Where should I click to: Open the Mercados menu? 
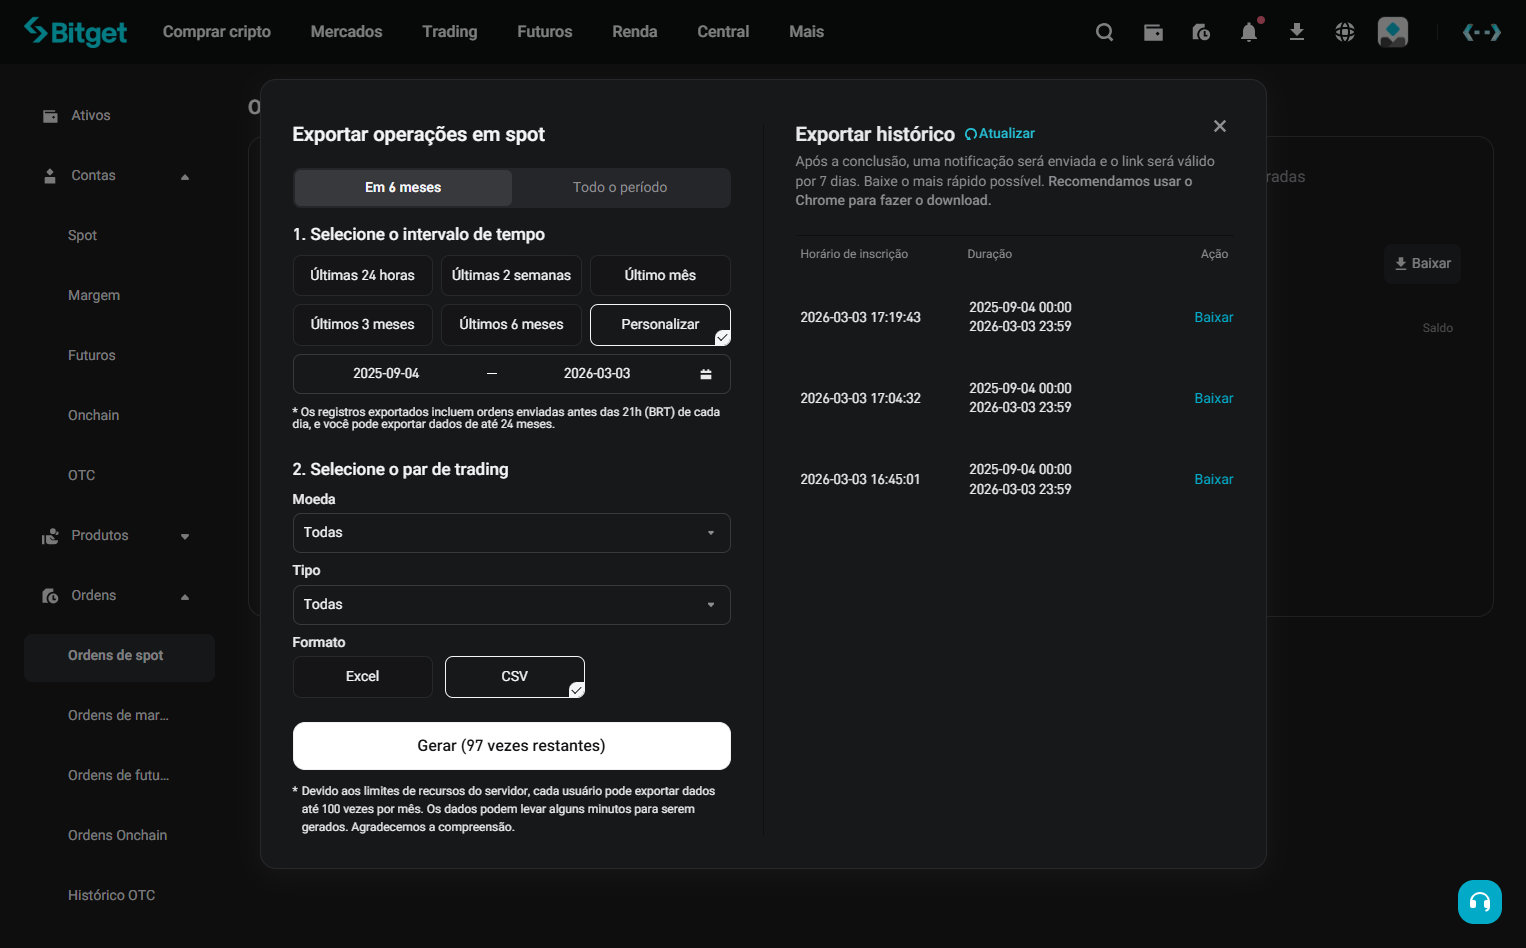coord(346,32)
